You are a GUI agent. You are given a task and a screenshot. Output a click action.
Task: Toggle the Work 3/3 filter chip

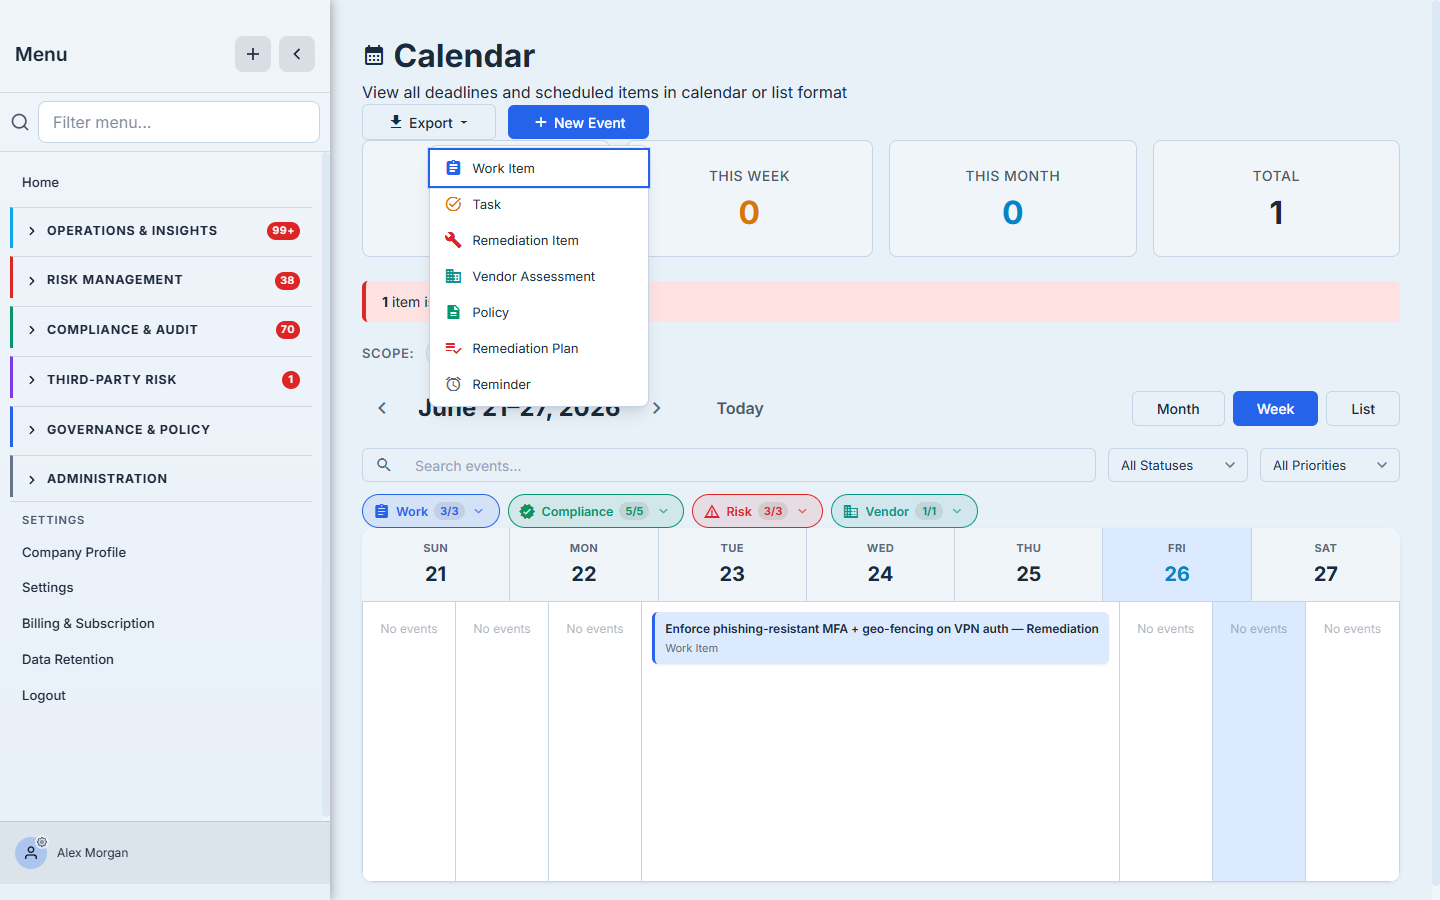coord(431,511)
